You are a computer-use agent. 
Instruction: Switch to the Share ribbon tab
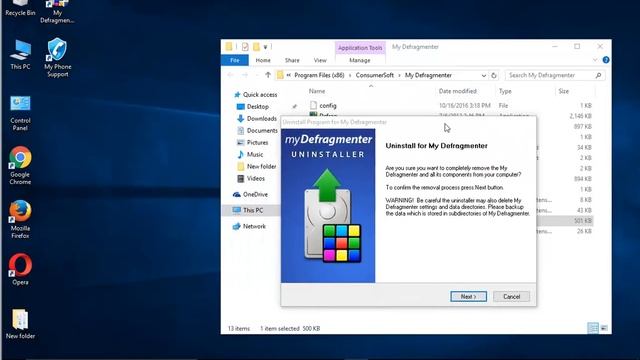[x=292, y=60]
